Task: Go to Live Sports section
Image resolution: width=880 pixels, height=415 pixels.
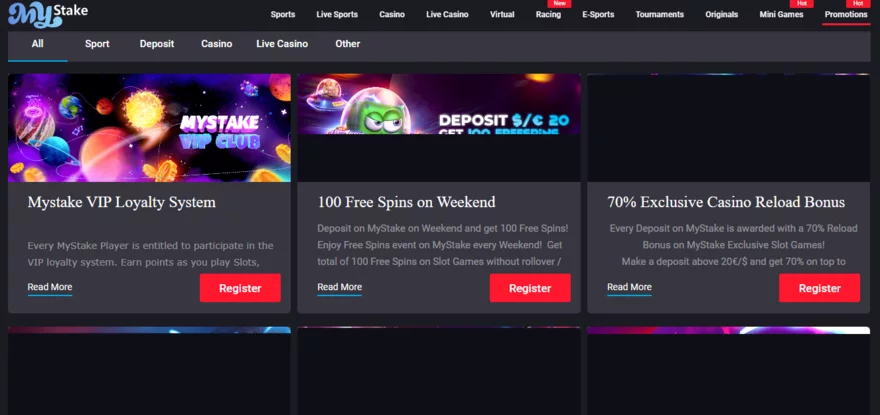Action: [x=337, y=15]
